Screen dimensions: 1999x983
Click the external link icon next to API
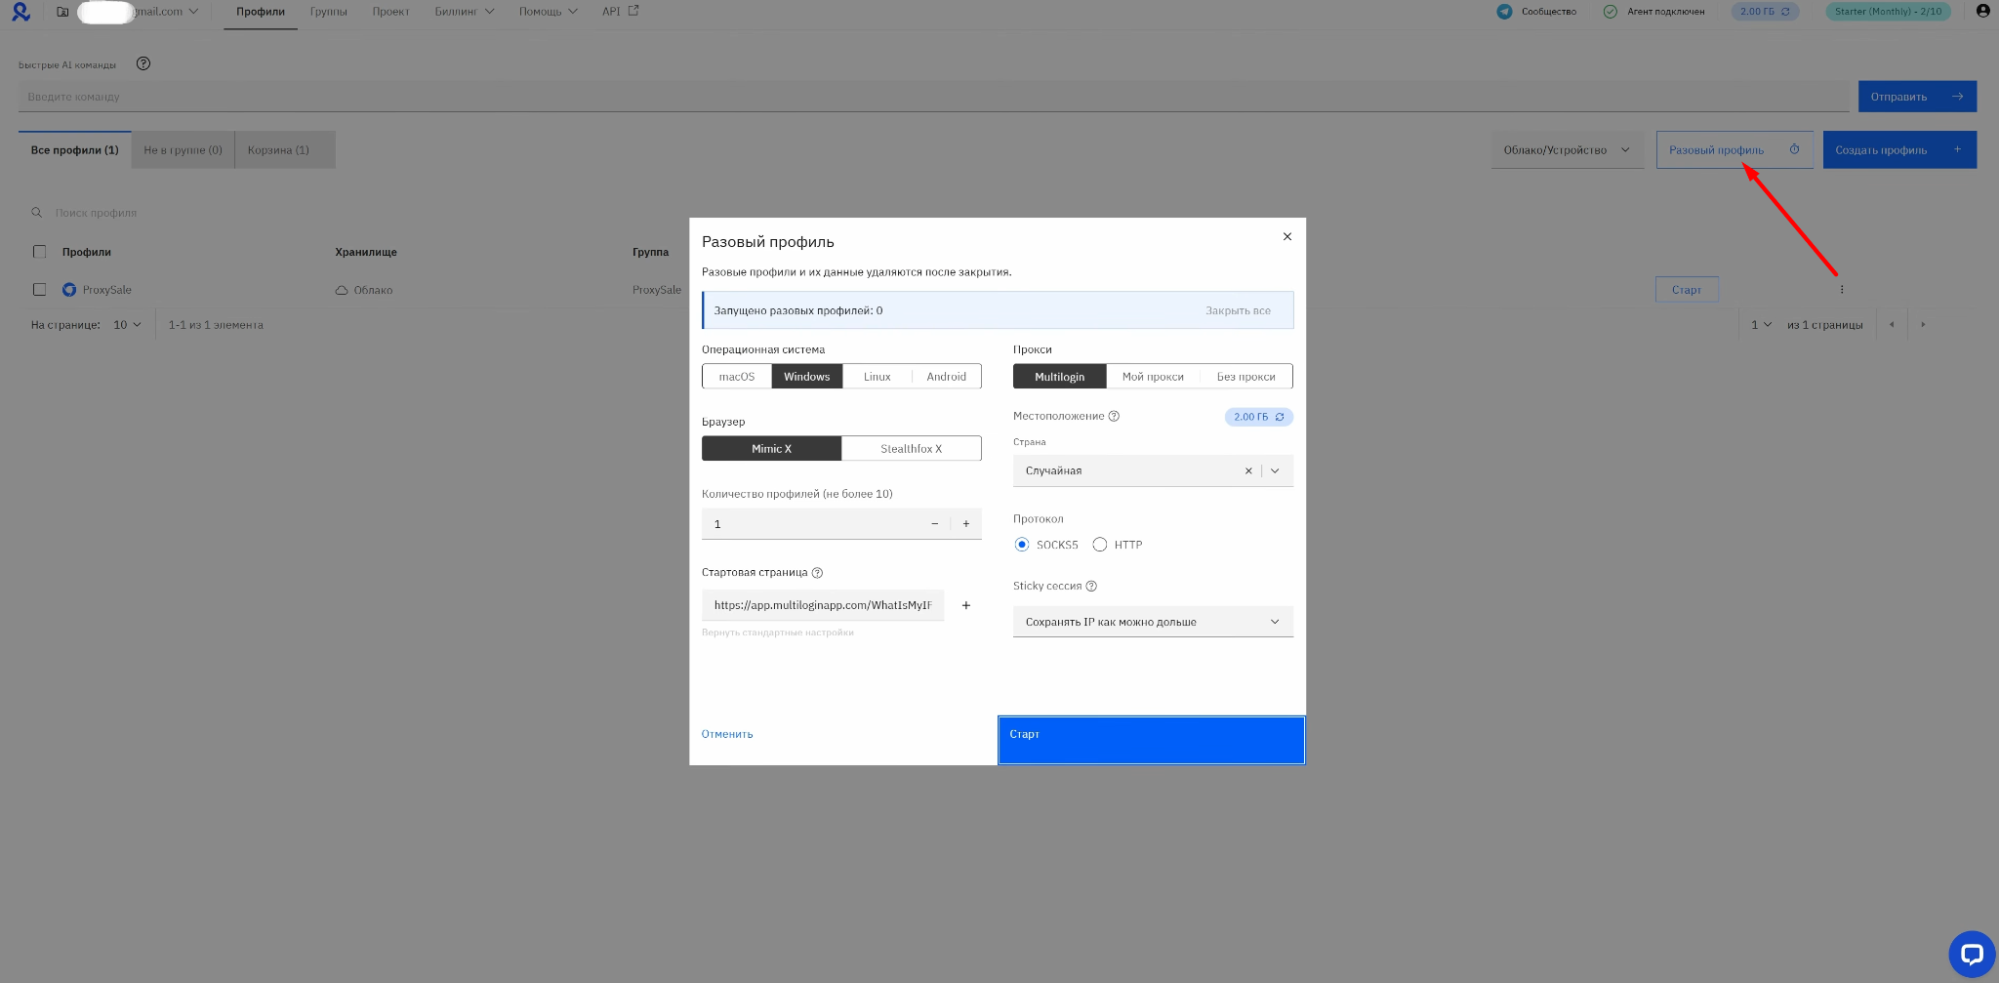click(633, 11)
